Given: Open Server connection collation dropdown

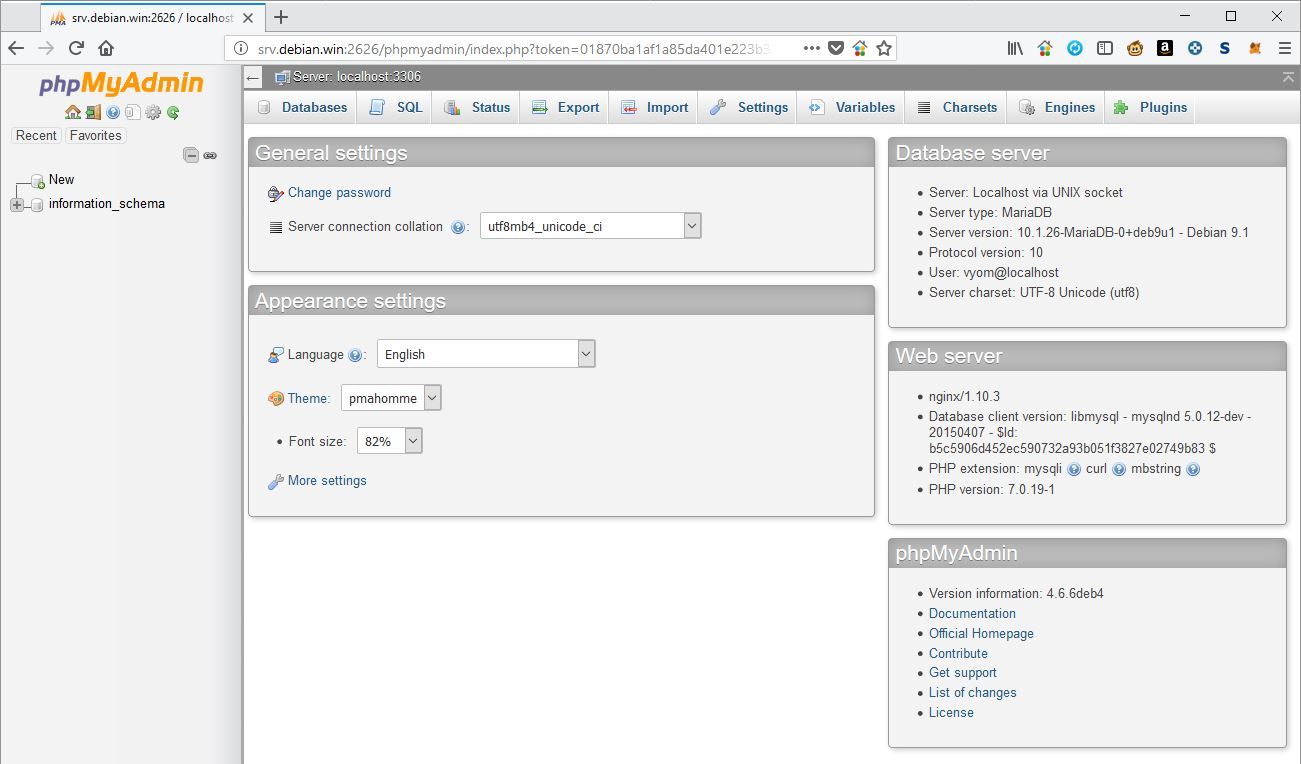Looking at the screenshot, I should (590, 226).
